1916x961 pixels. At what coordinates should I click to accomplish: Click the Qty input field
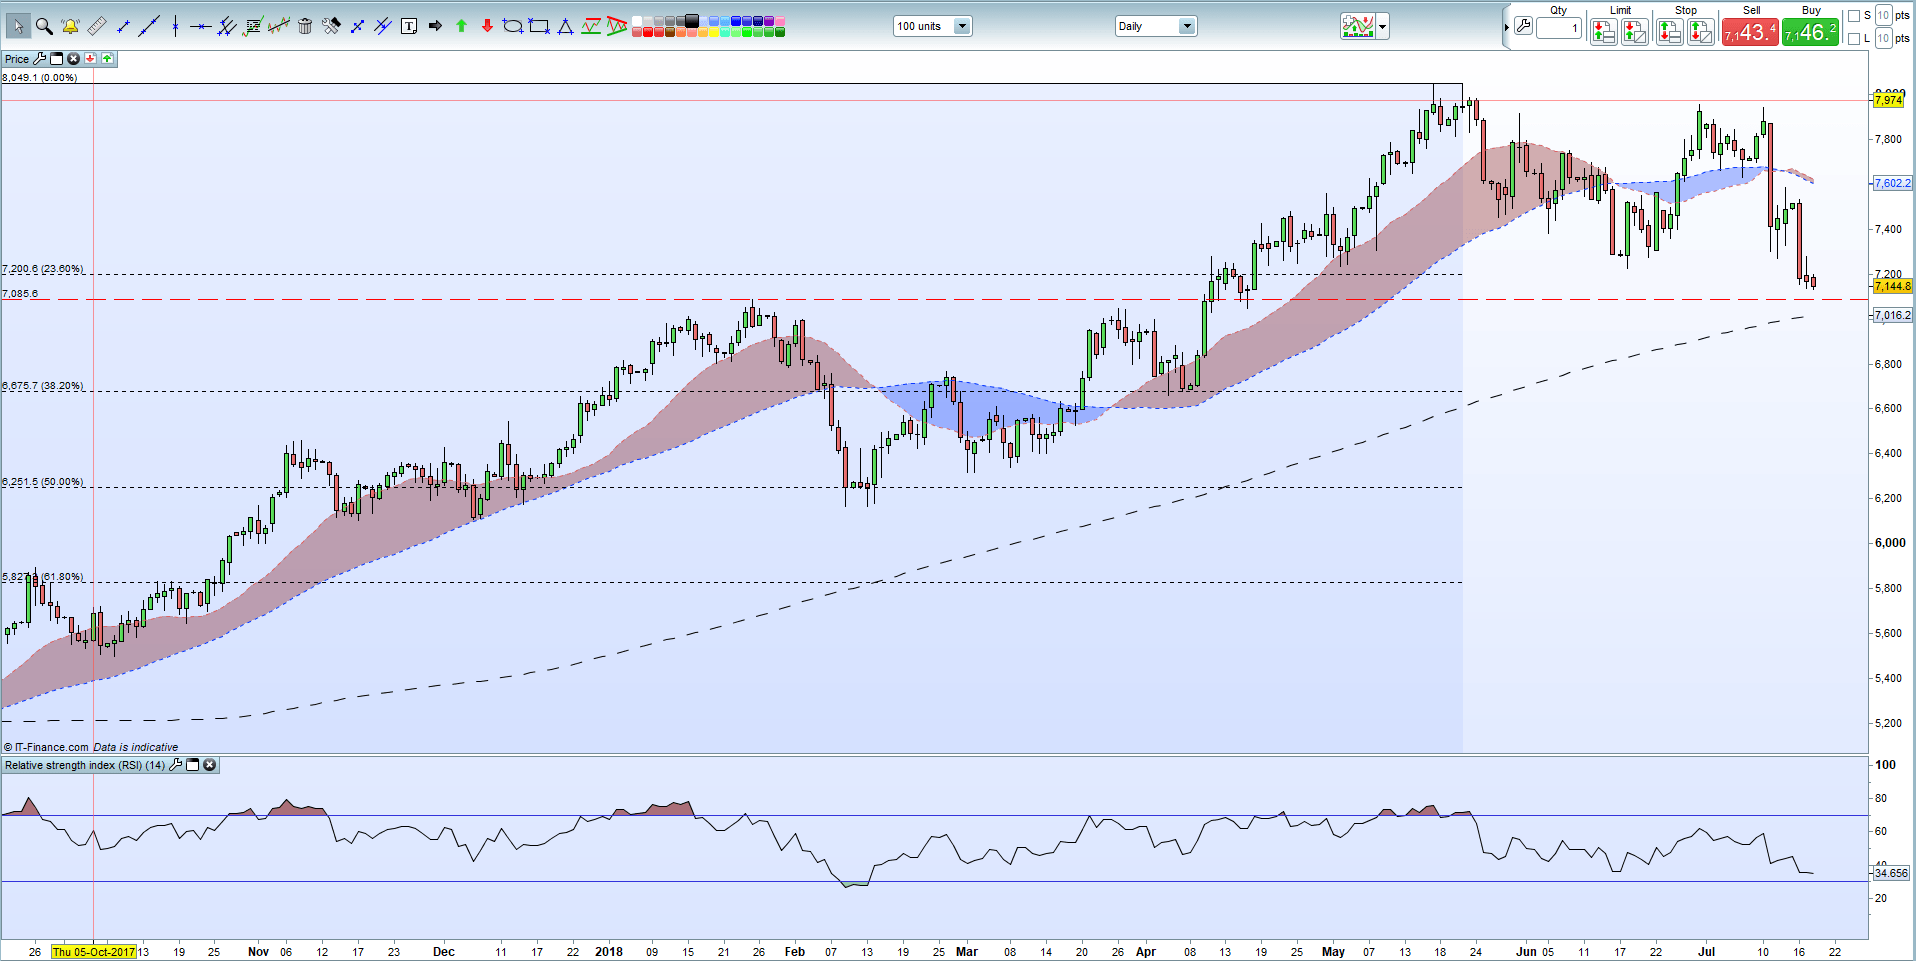click(x=1559, y=28)
